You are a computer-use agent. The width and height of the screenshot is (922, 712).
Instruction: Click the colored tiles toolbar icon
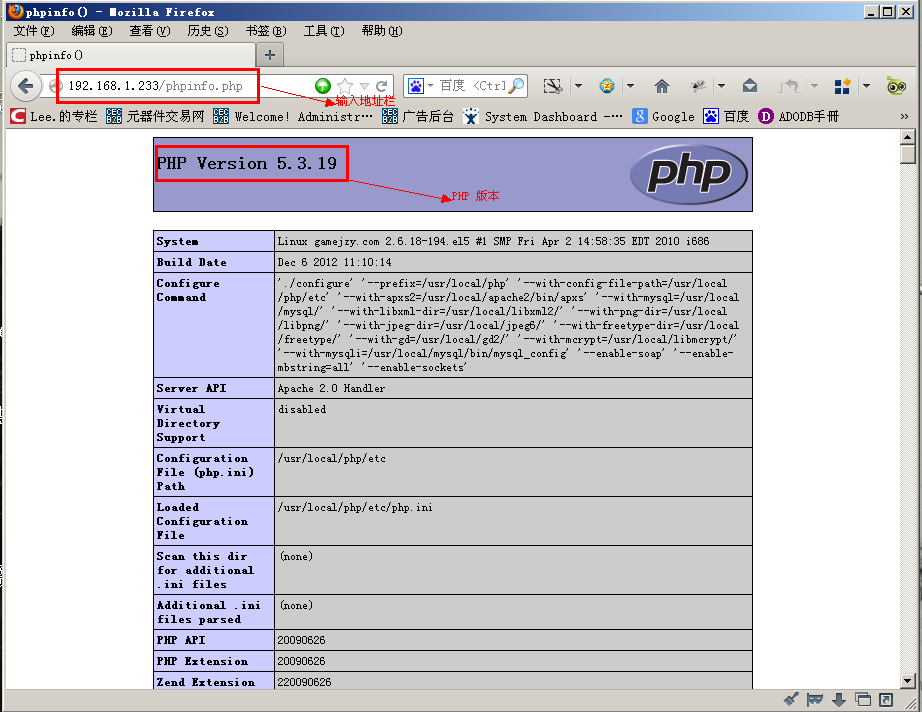click(x=842, y=86)
